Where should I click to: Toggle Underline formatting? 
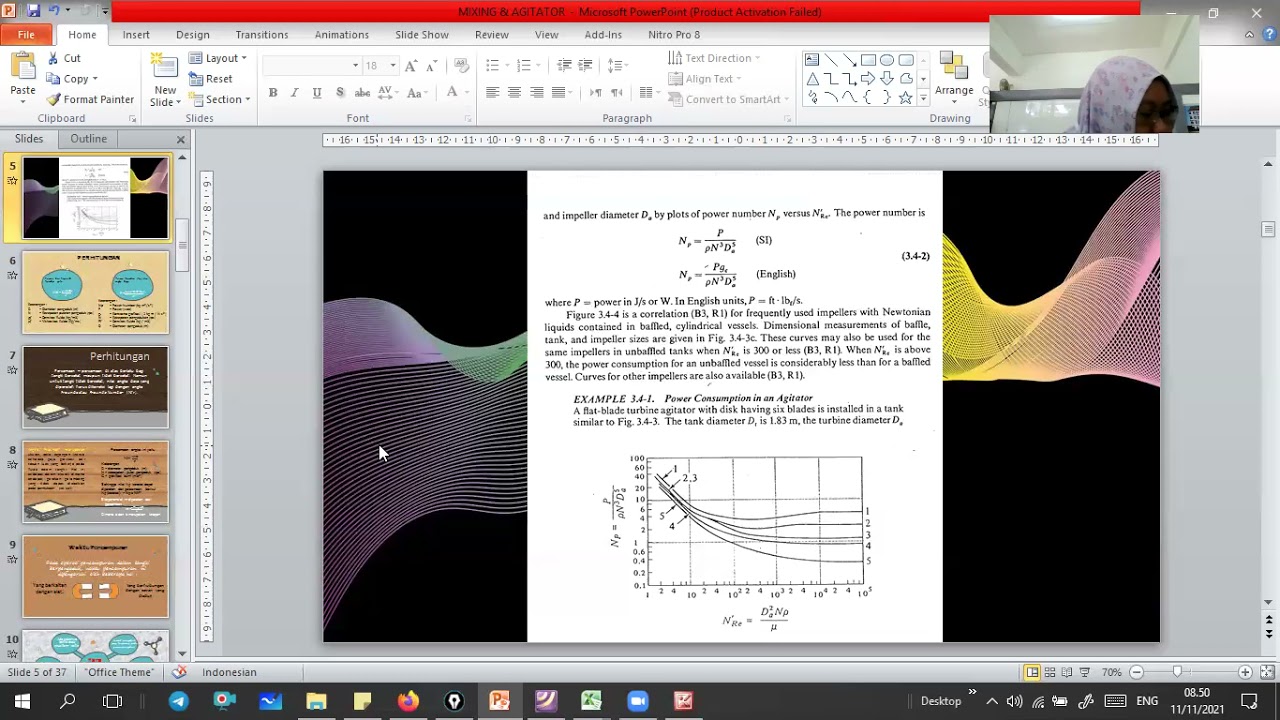pos(317,93)
